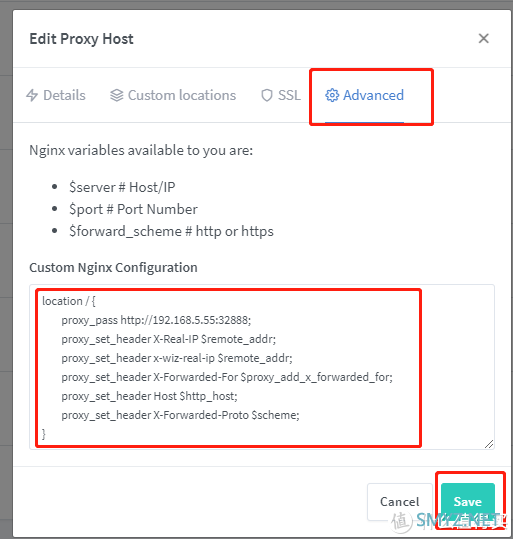The width and height of the screenshot is (513, 539).
Task: Switch to the Details tab
Action: (x=56, y=95)
